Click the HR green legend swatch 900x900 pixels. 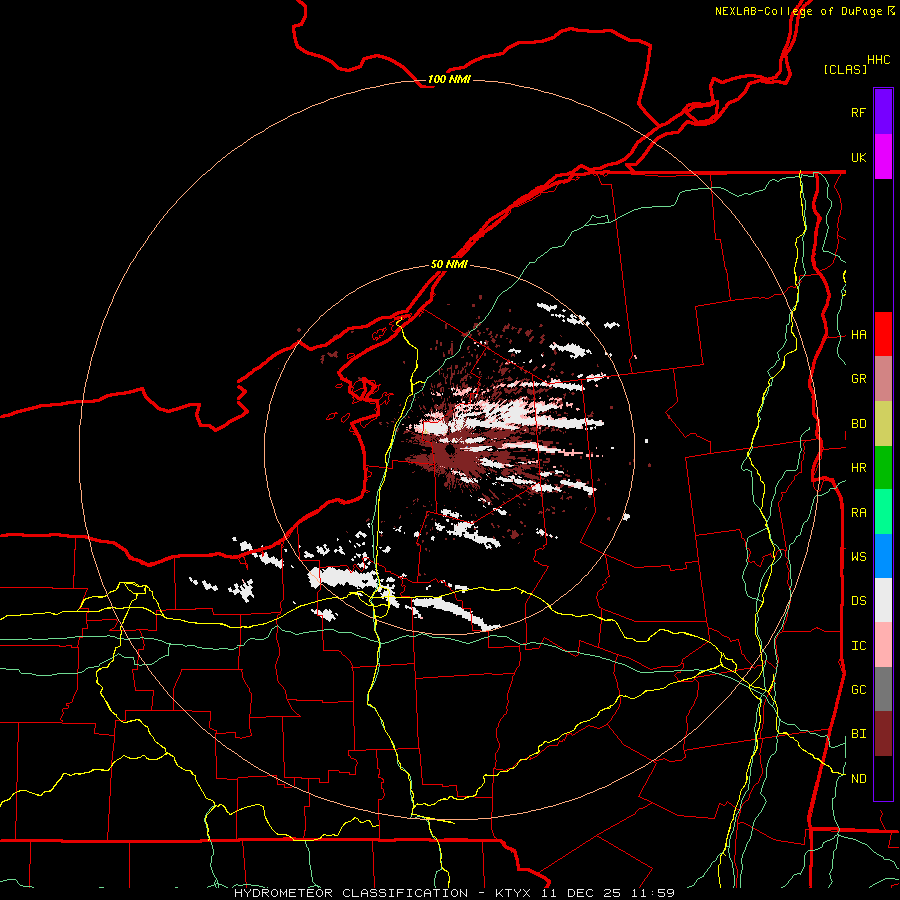coord(883,468)
